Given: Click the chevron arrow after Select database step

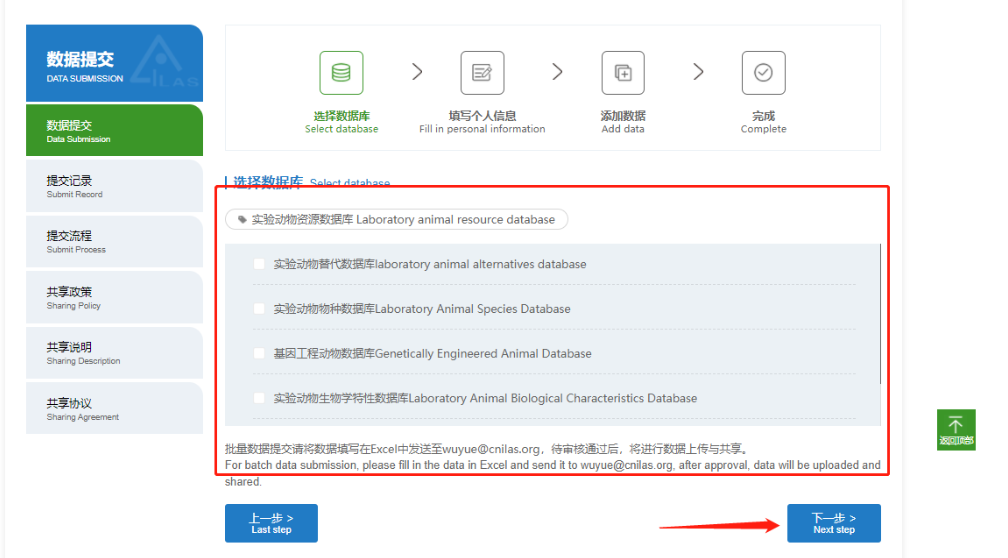Looking at the screenshot, I should [x=417, y=72].
